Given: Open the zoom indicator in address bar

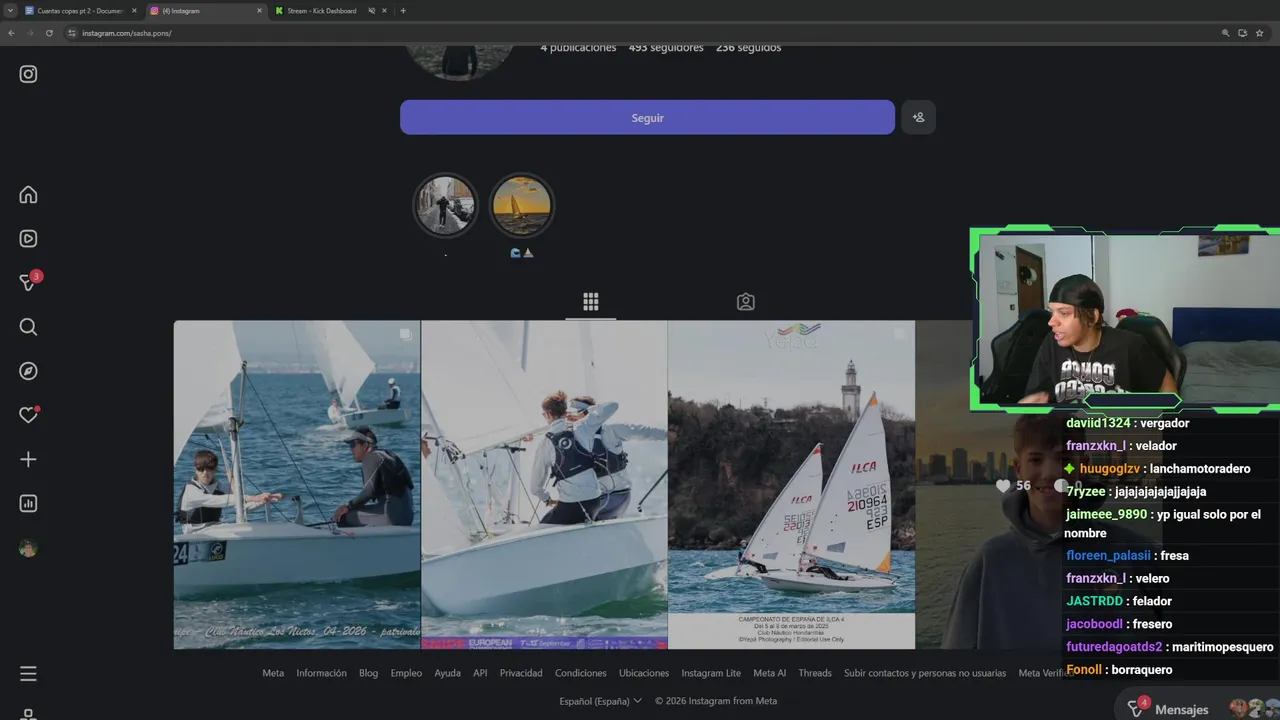Looking at the screenshot, I should 1225,33.
